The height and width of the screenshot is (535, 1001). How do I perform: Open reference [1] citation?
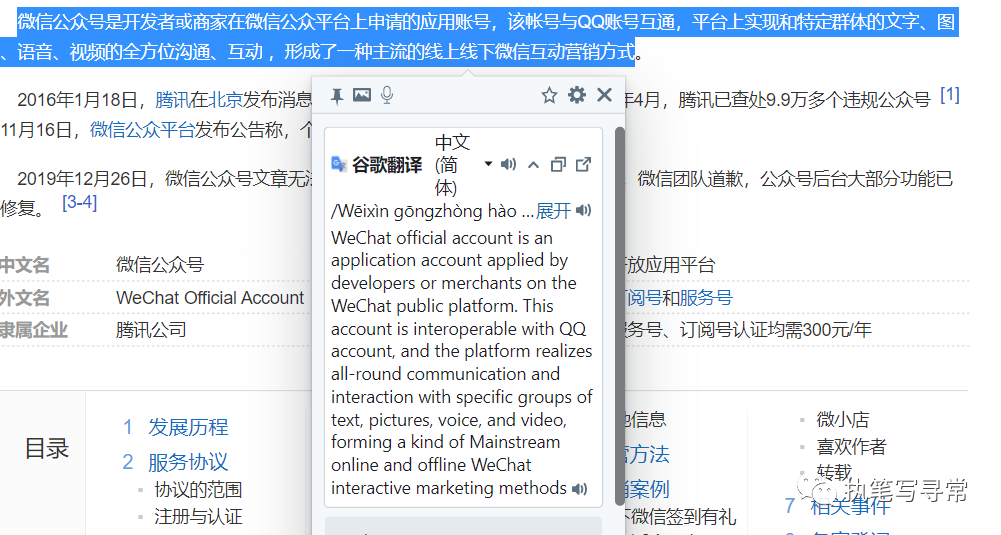950,95
